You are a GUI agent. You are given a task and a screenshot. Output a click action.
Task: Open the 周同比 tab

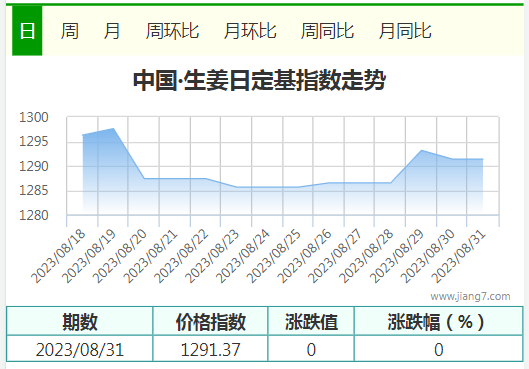(x=327, y=31)
